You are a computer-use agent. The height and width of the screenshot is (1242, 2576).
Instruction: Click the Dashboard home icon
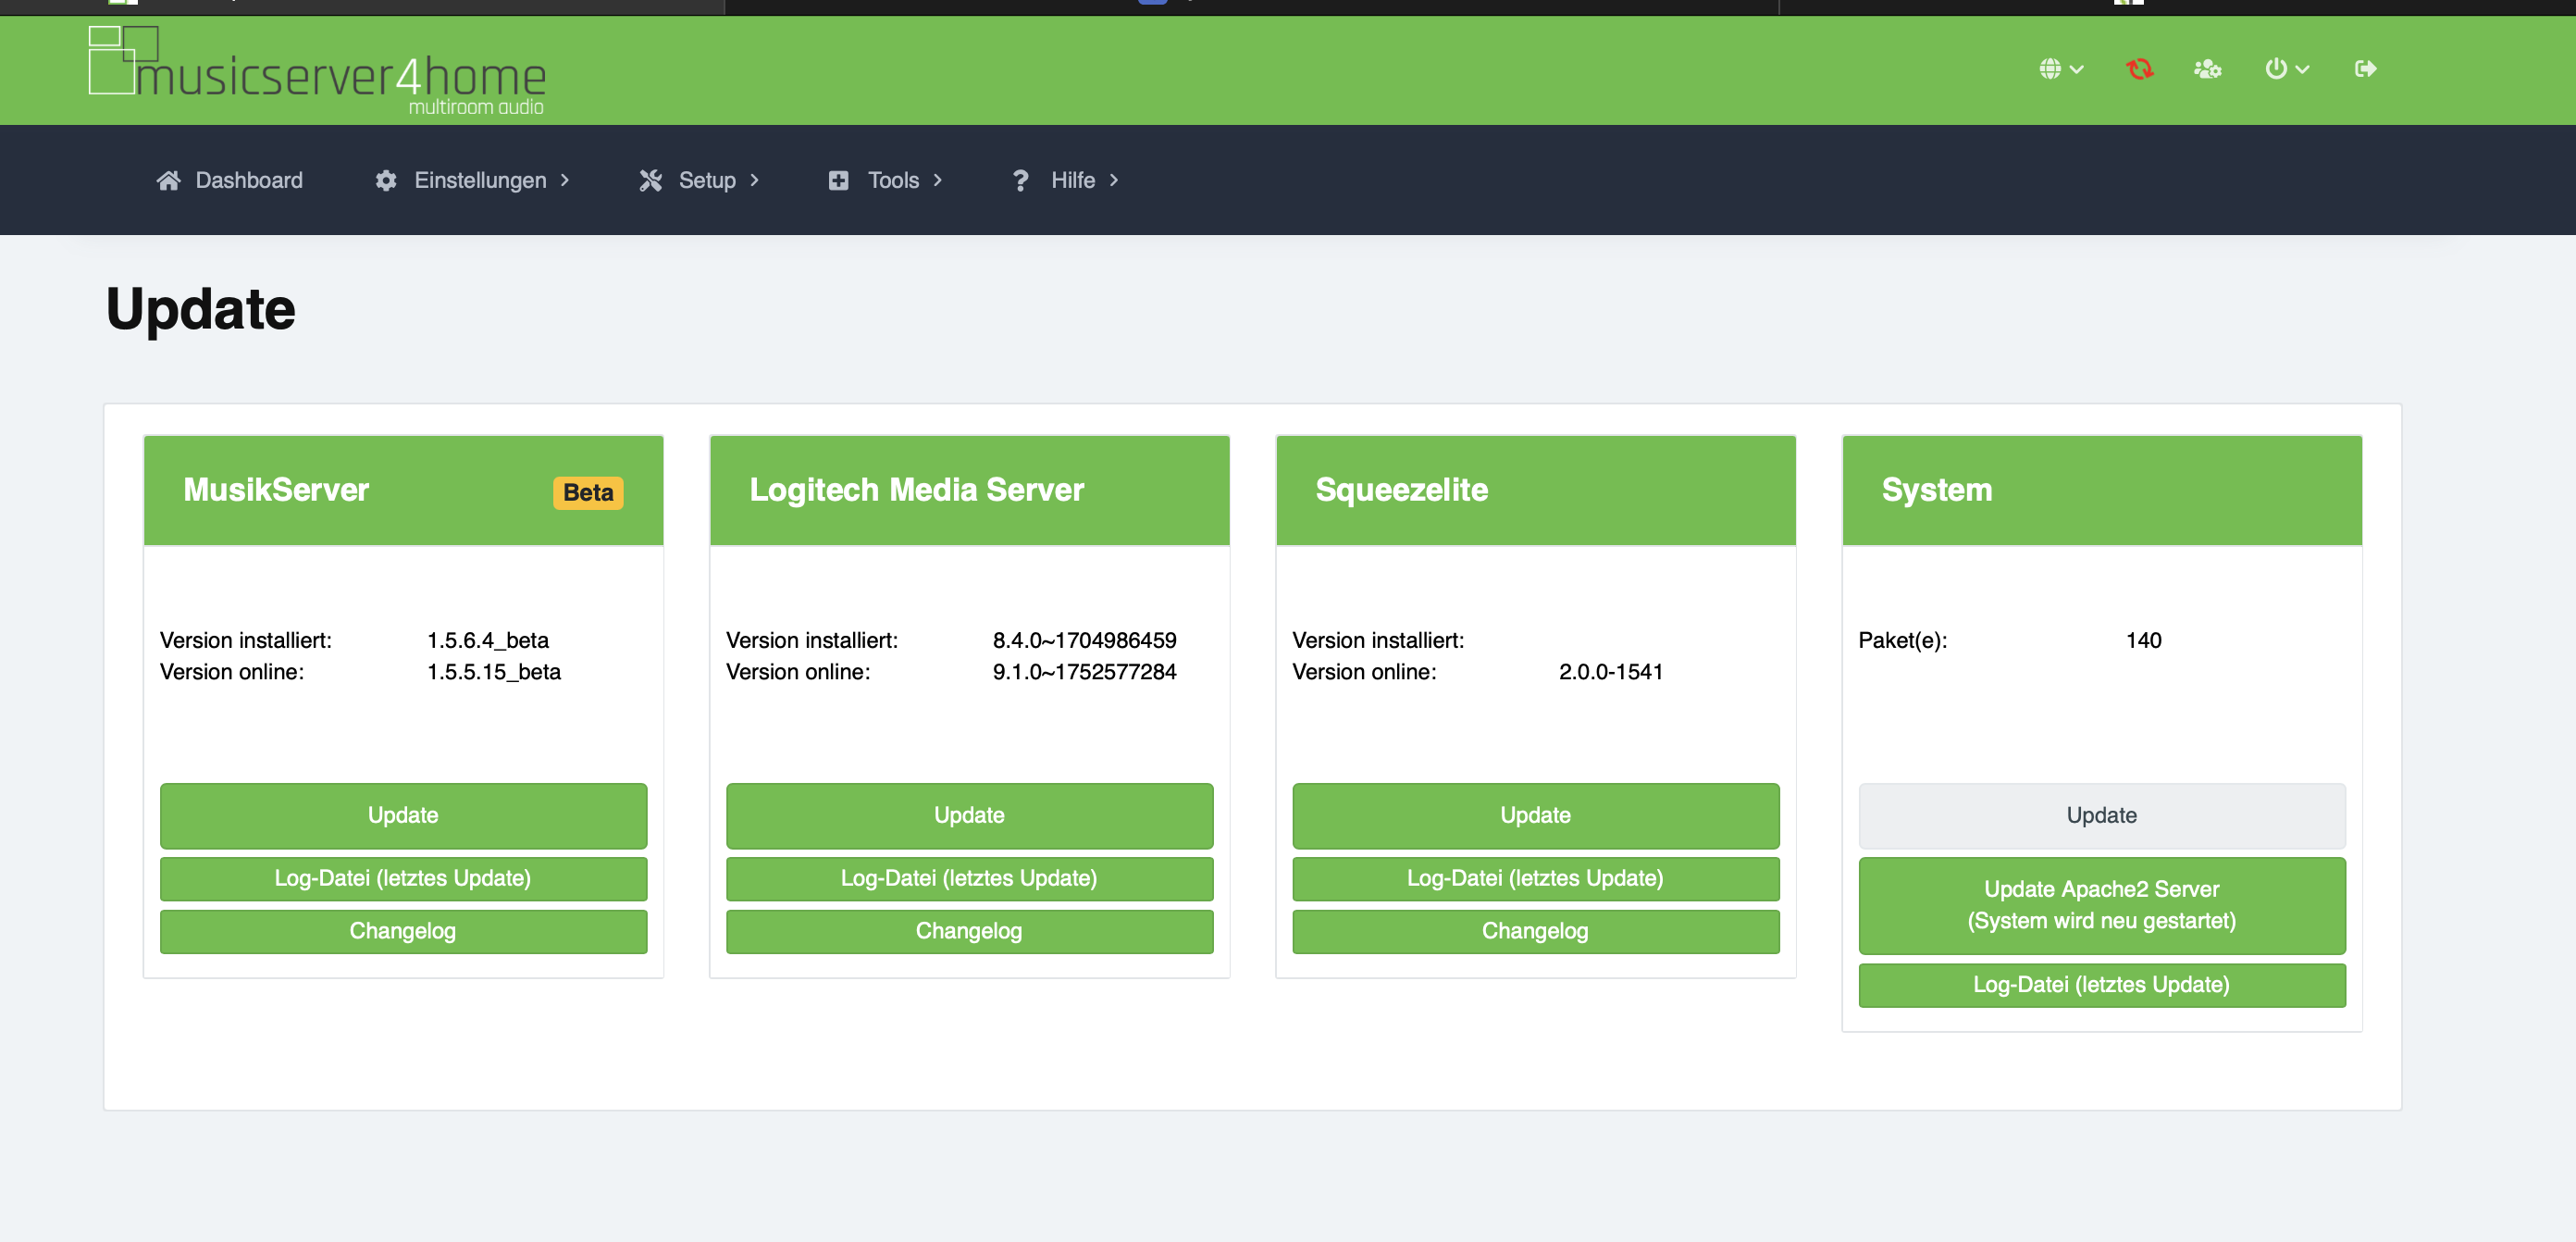tap(168, 180)
